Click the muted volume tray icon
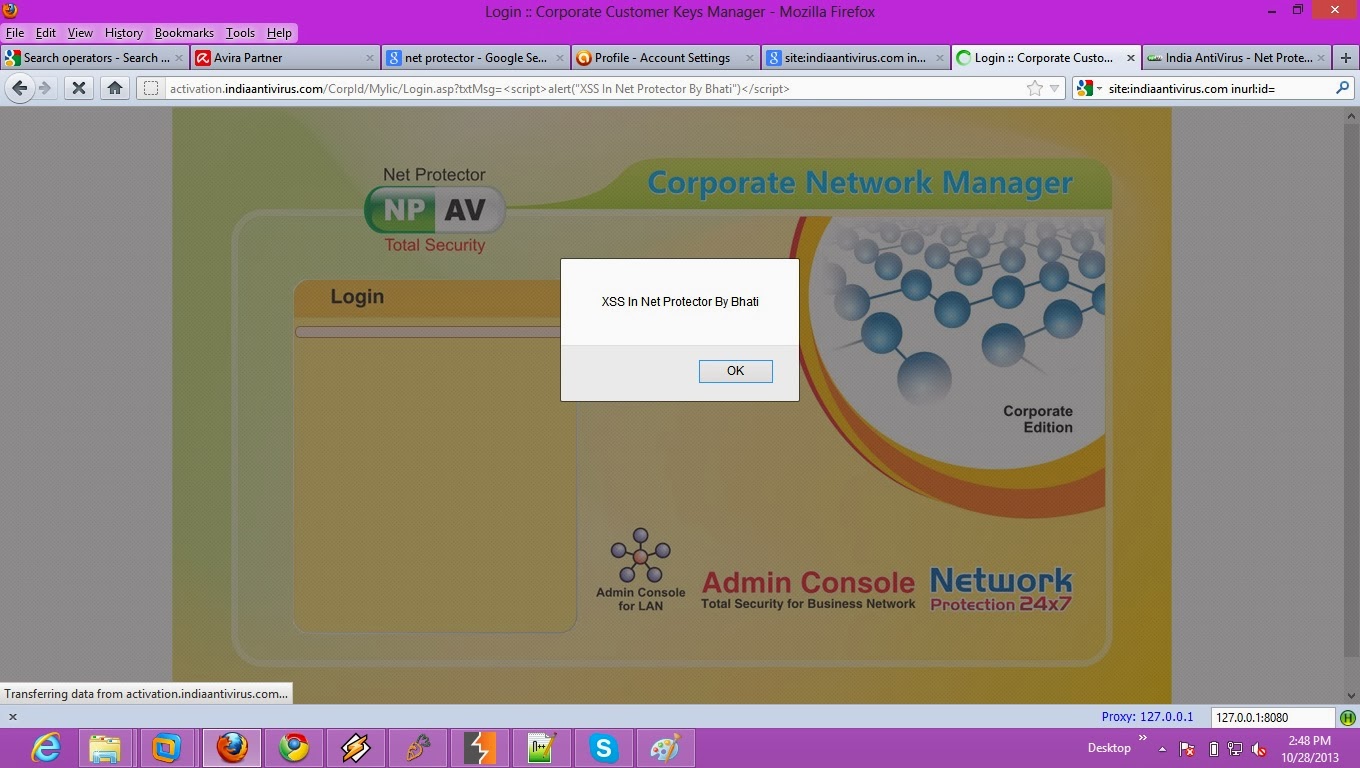Screen dimensions: 1360x768 tap(1260, 748)
